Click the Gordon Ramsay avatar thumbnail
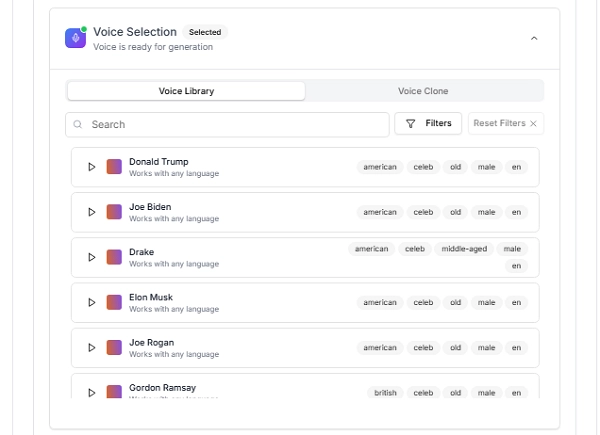The width and height of the screenshot is (600, 435). click(114, 391)
